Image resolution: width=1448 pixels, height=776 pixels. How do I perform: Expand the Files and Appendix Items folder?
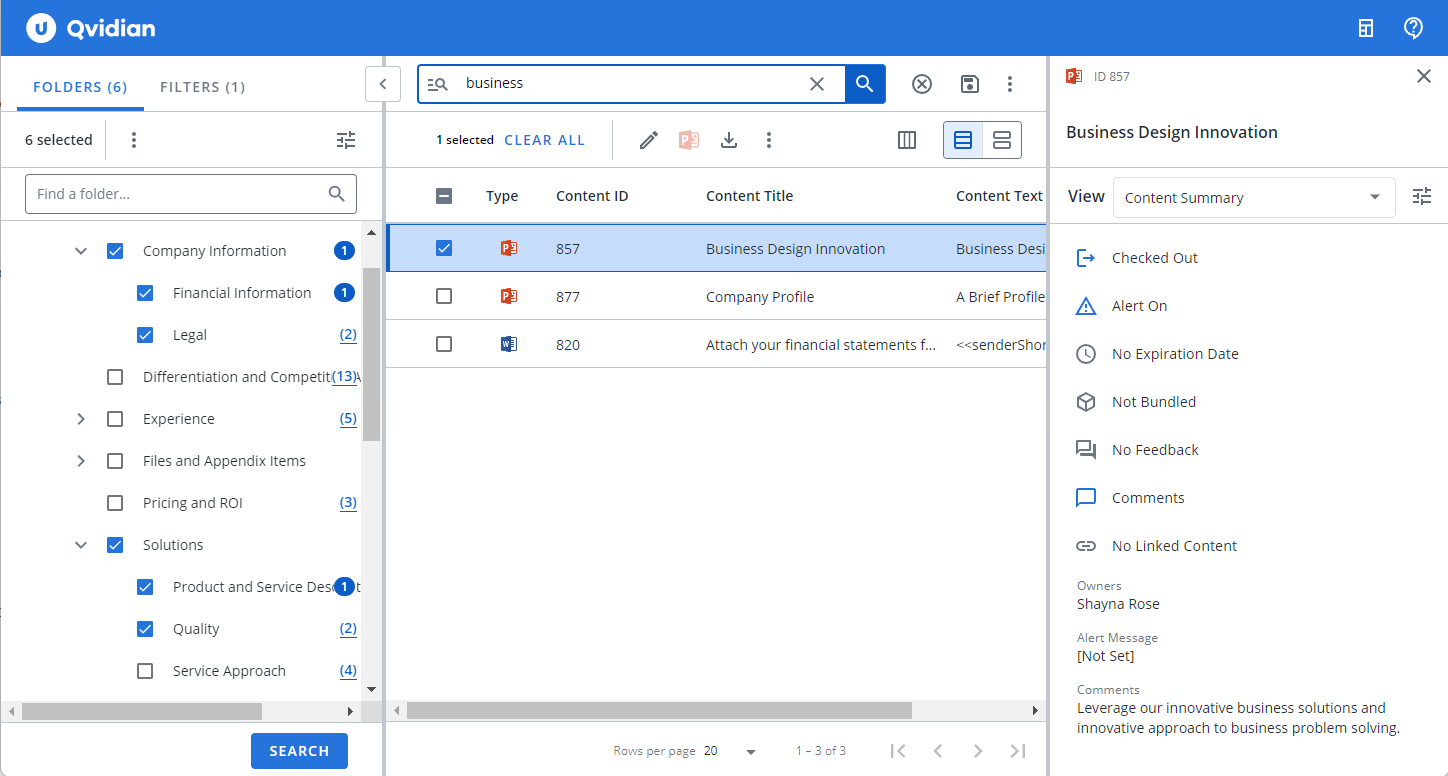point(81,461)
